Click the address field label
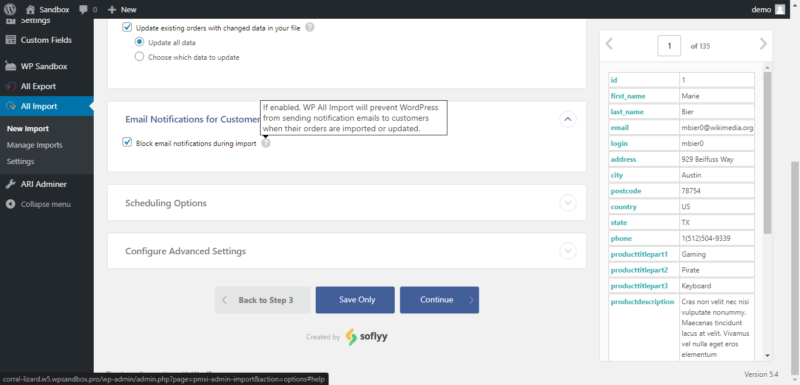This screenshot has height=385, width=800. (x=623, y=159)
